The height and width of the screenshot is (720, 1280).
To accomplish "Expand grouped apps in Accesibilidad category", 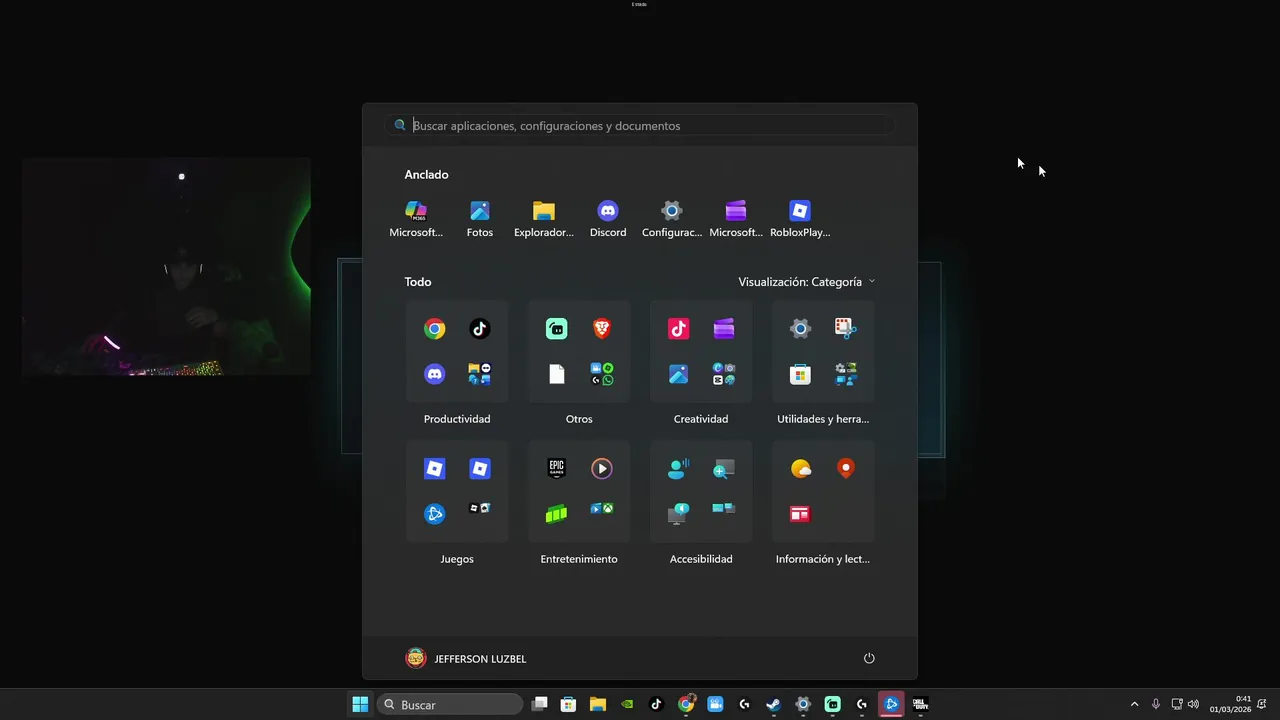I will 724,509.
